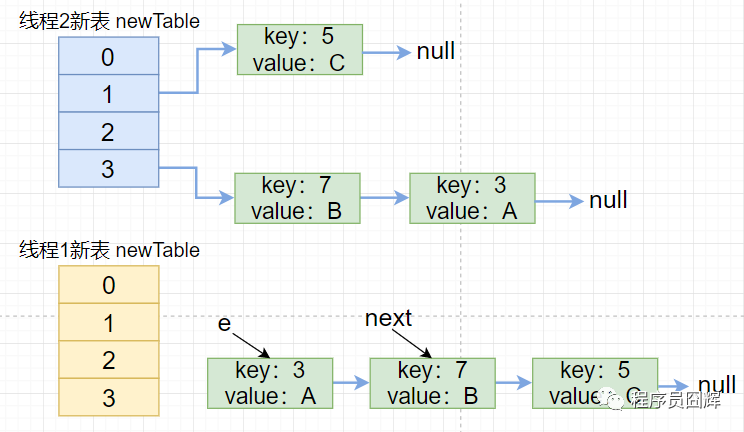The height and width of the screenshot is (432, 744).
Task: Click the "线程2新表 newTable" title
Action: tap(109, 21)
